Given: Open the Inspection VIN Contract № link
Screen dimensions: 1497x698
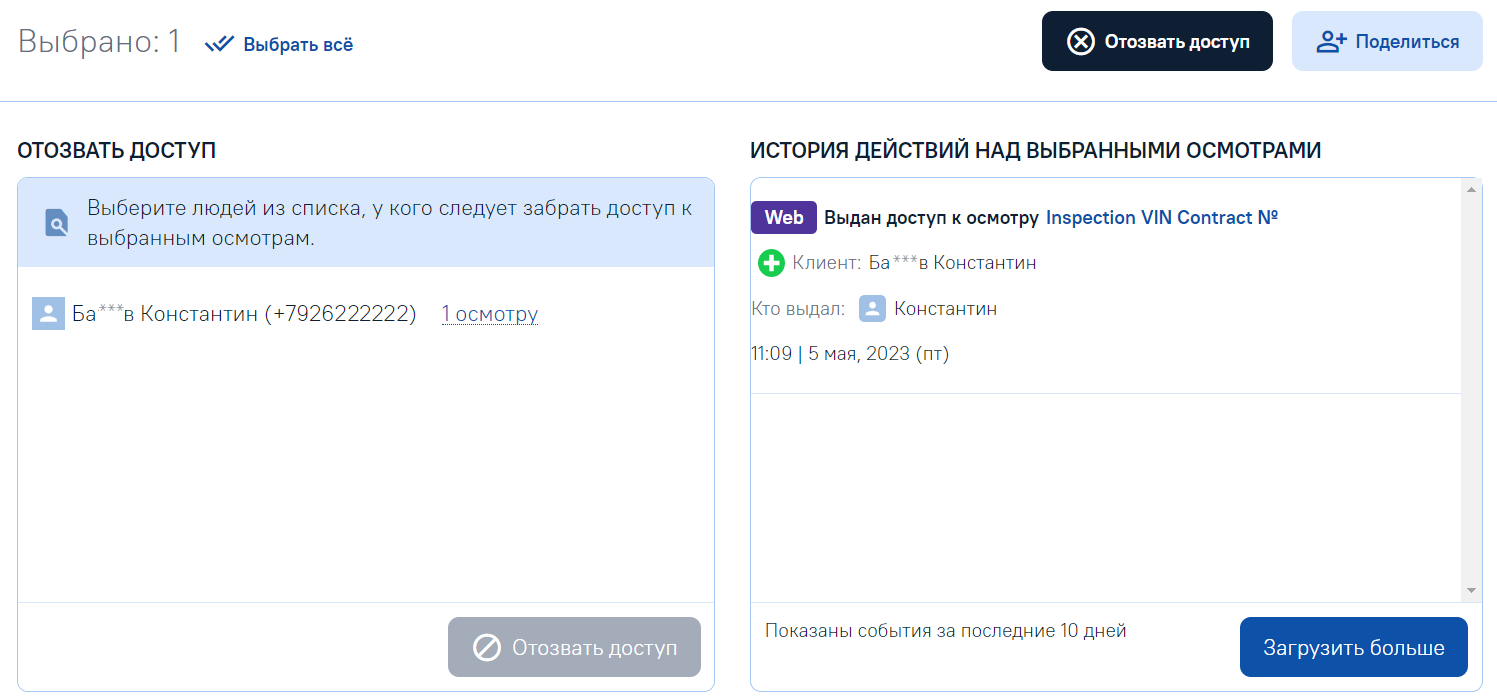Looking at the screenshot, I should click(x=1161, y=218).
